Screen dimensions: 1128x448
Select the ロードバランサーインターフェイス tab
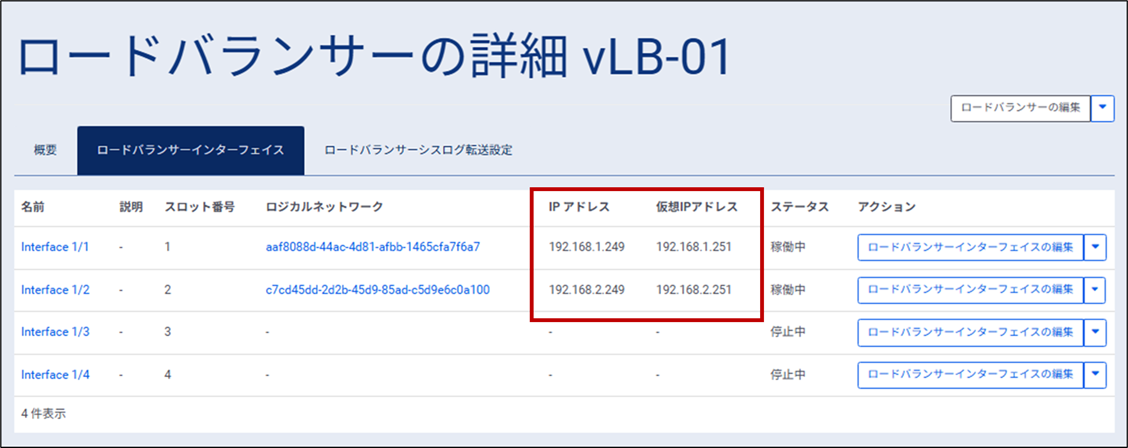point(190,150)
